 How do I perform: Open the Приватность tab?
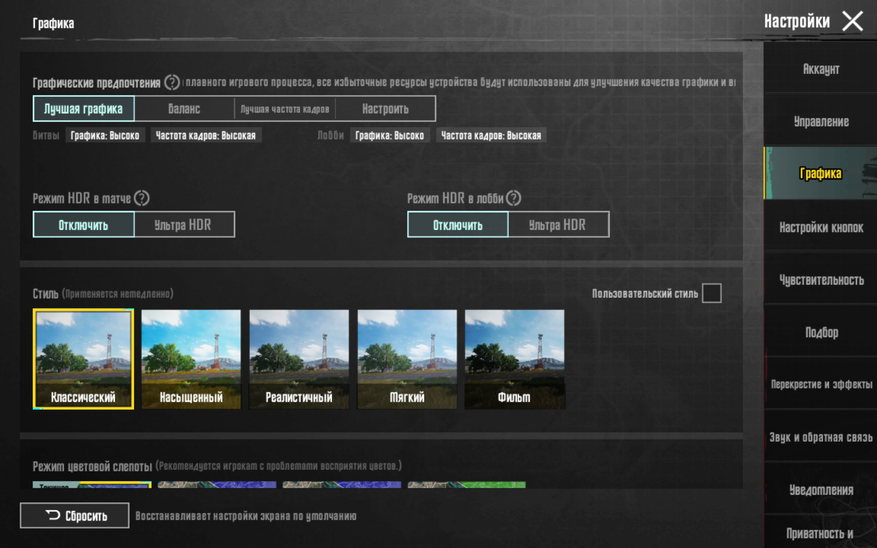pyautogui.click(x=821, y=532)
